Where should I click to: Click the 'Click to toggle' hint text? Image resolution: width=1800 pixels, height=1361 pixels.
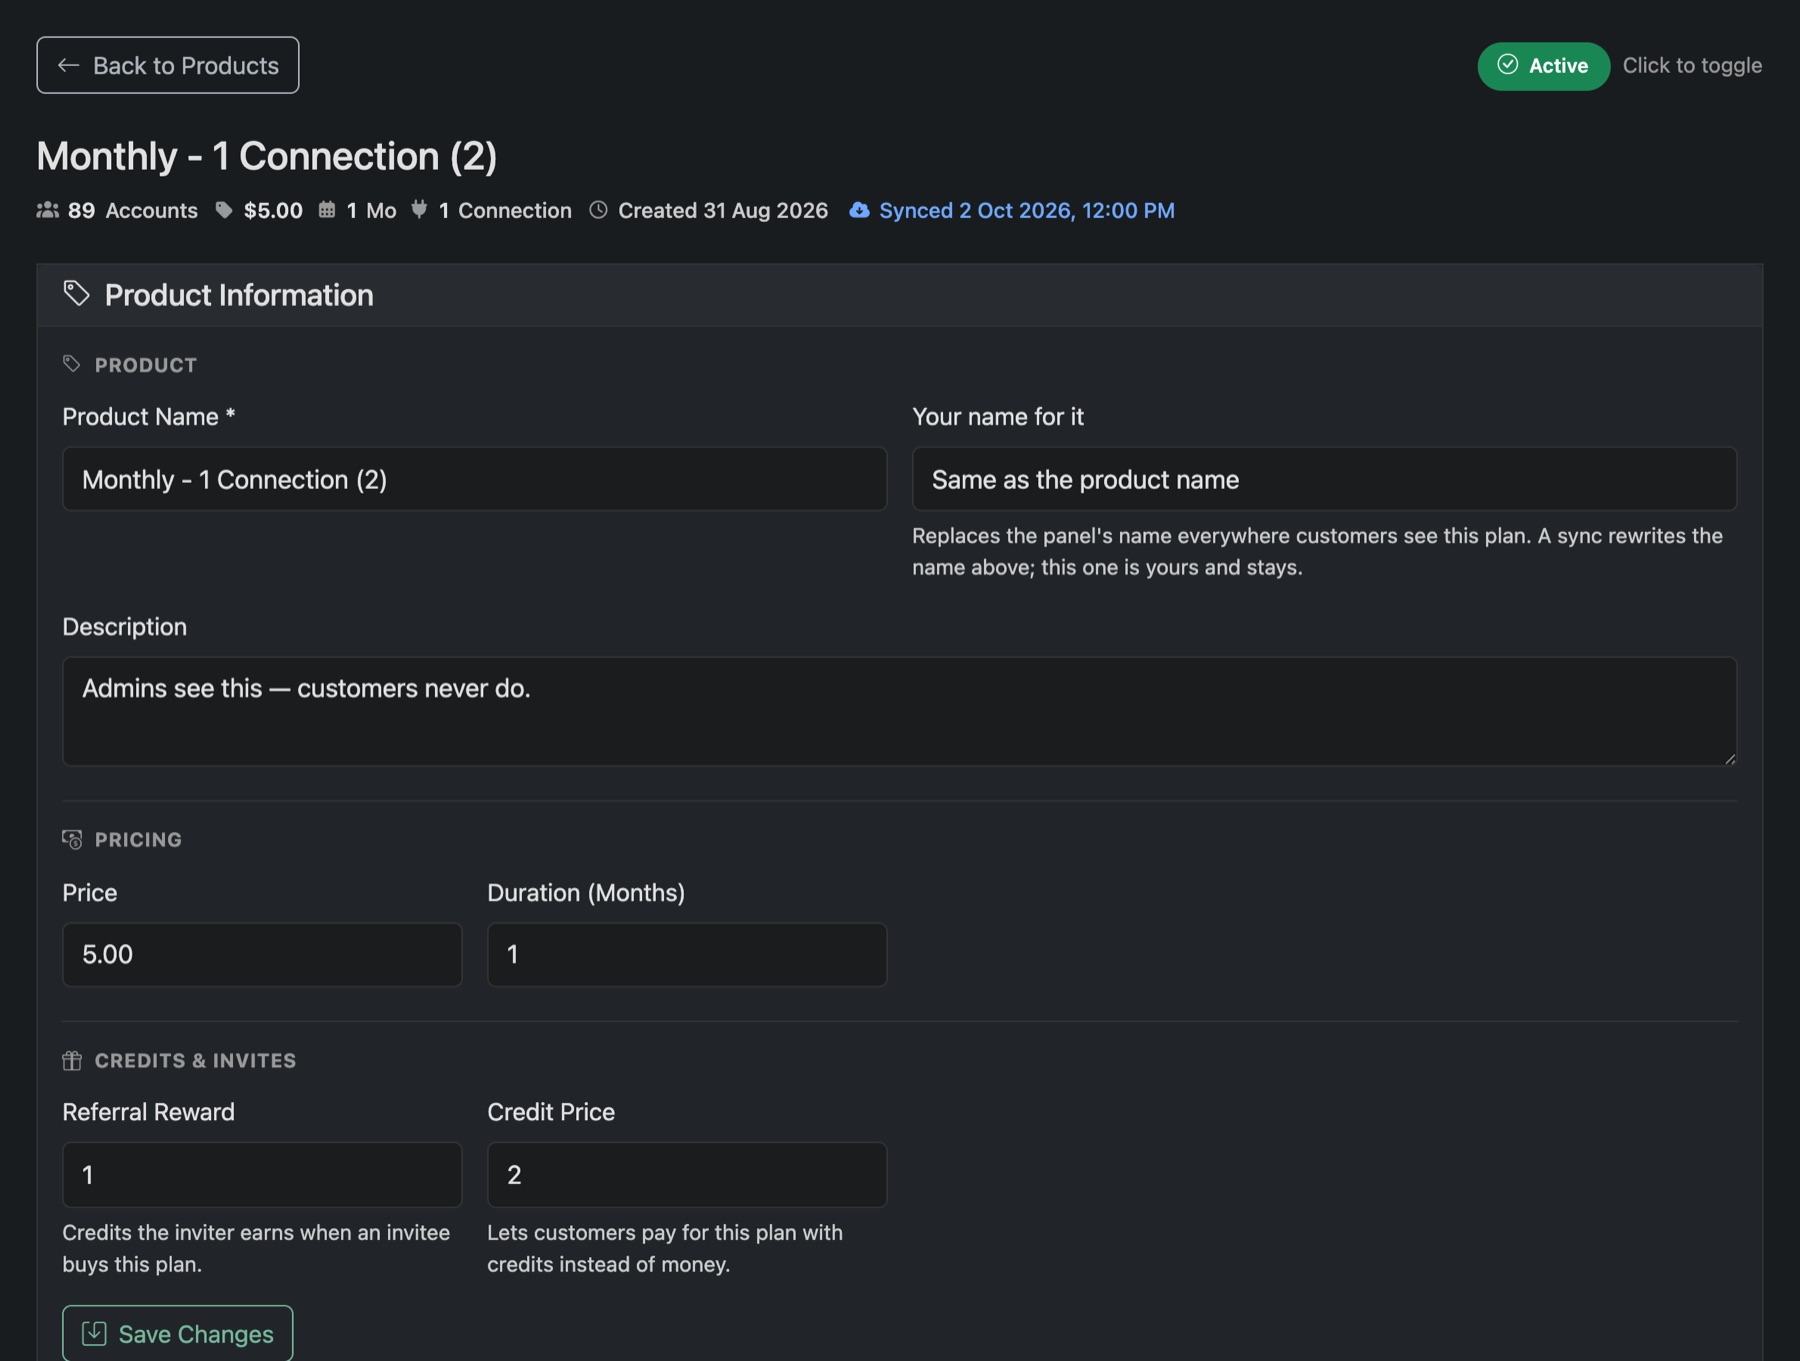[x=1692, y=65]
